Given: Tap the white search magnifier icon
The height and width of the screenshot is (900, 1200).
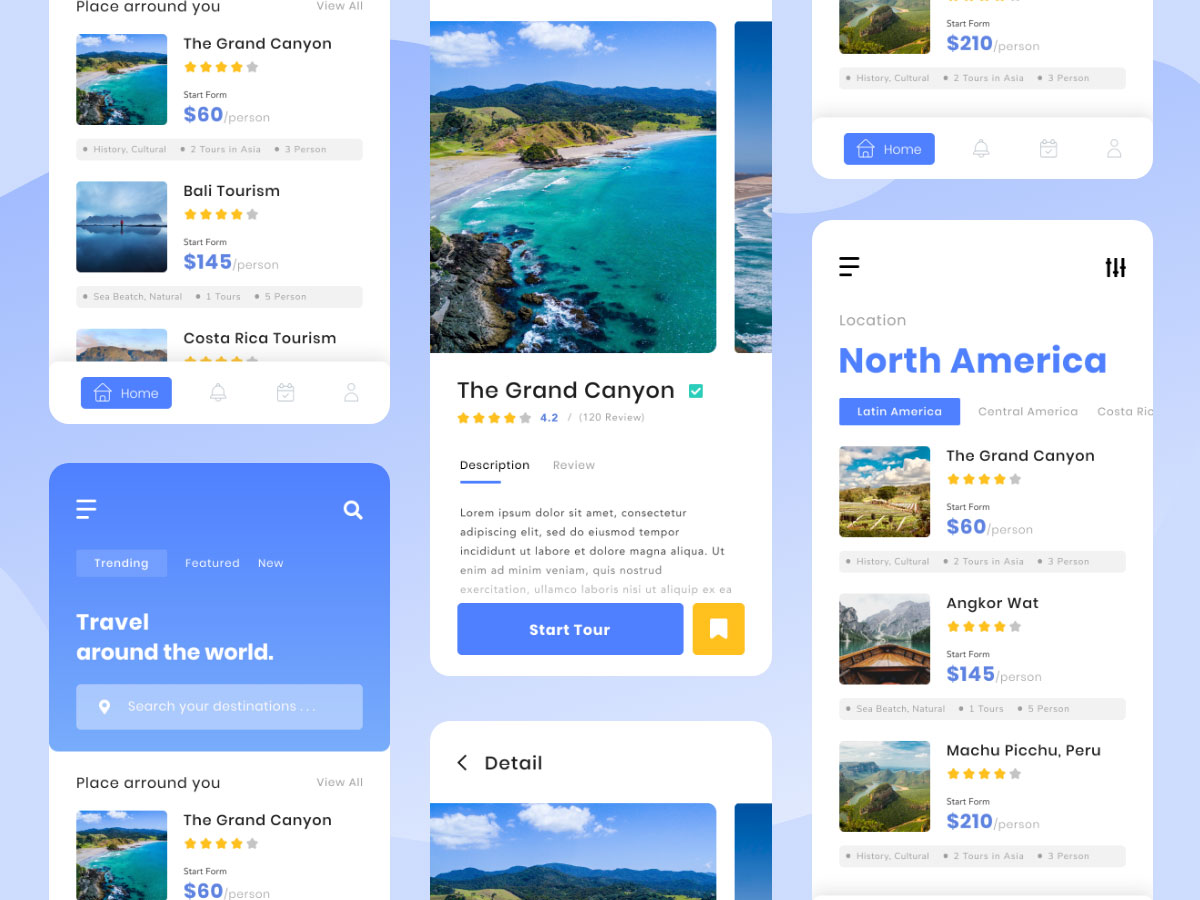Looking at the screenshot, I should [x=353, y=510].
